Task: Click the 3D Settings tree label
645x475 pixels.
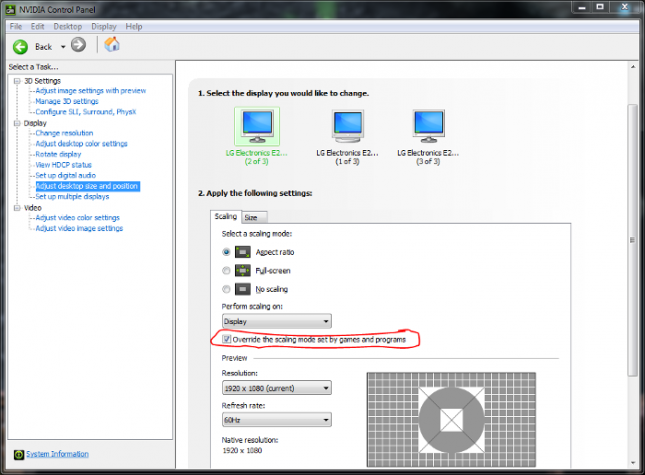Action: coord(42,81)
